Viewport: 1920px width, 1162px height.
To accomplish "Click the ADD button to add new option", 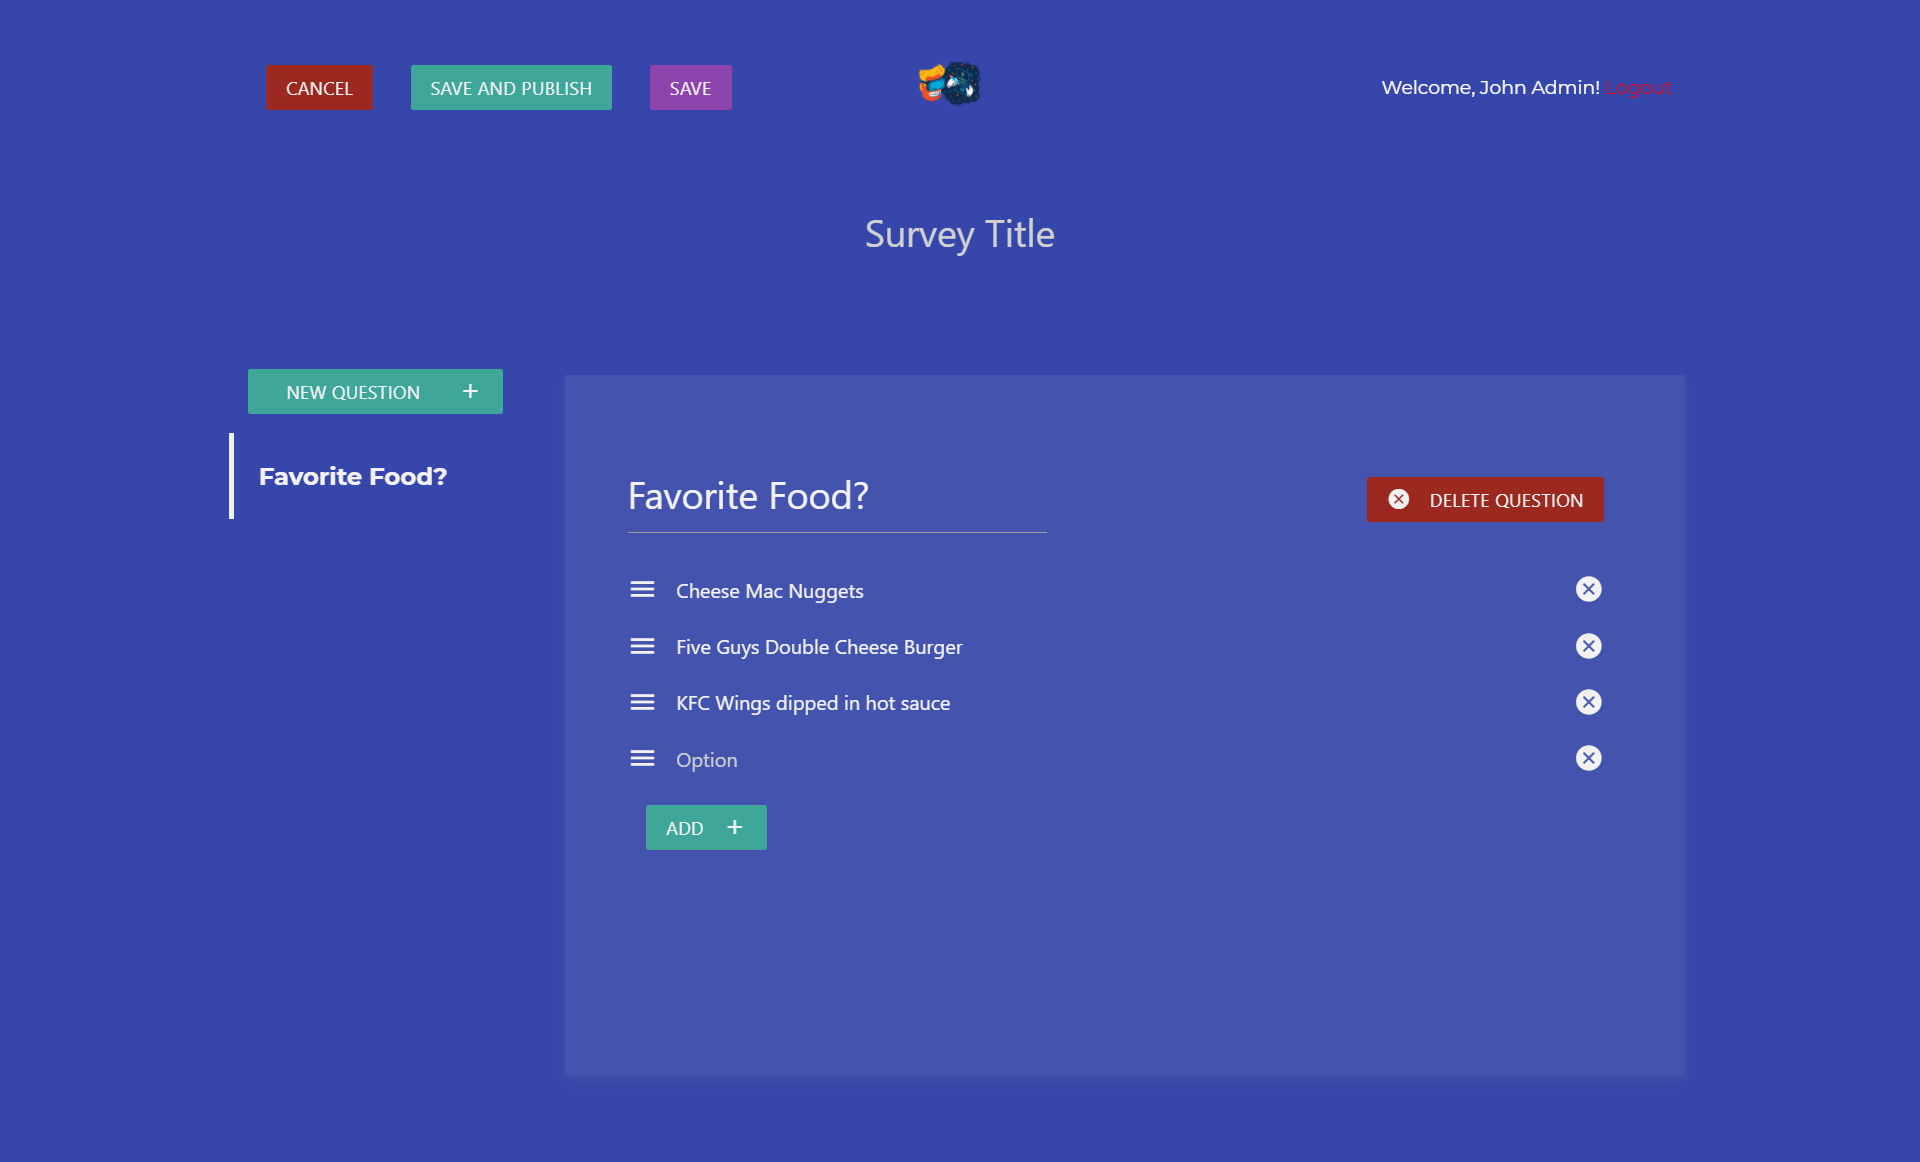I will (x=705, y=826).
